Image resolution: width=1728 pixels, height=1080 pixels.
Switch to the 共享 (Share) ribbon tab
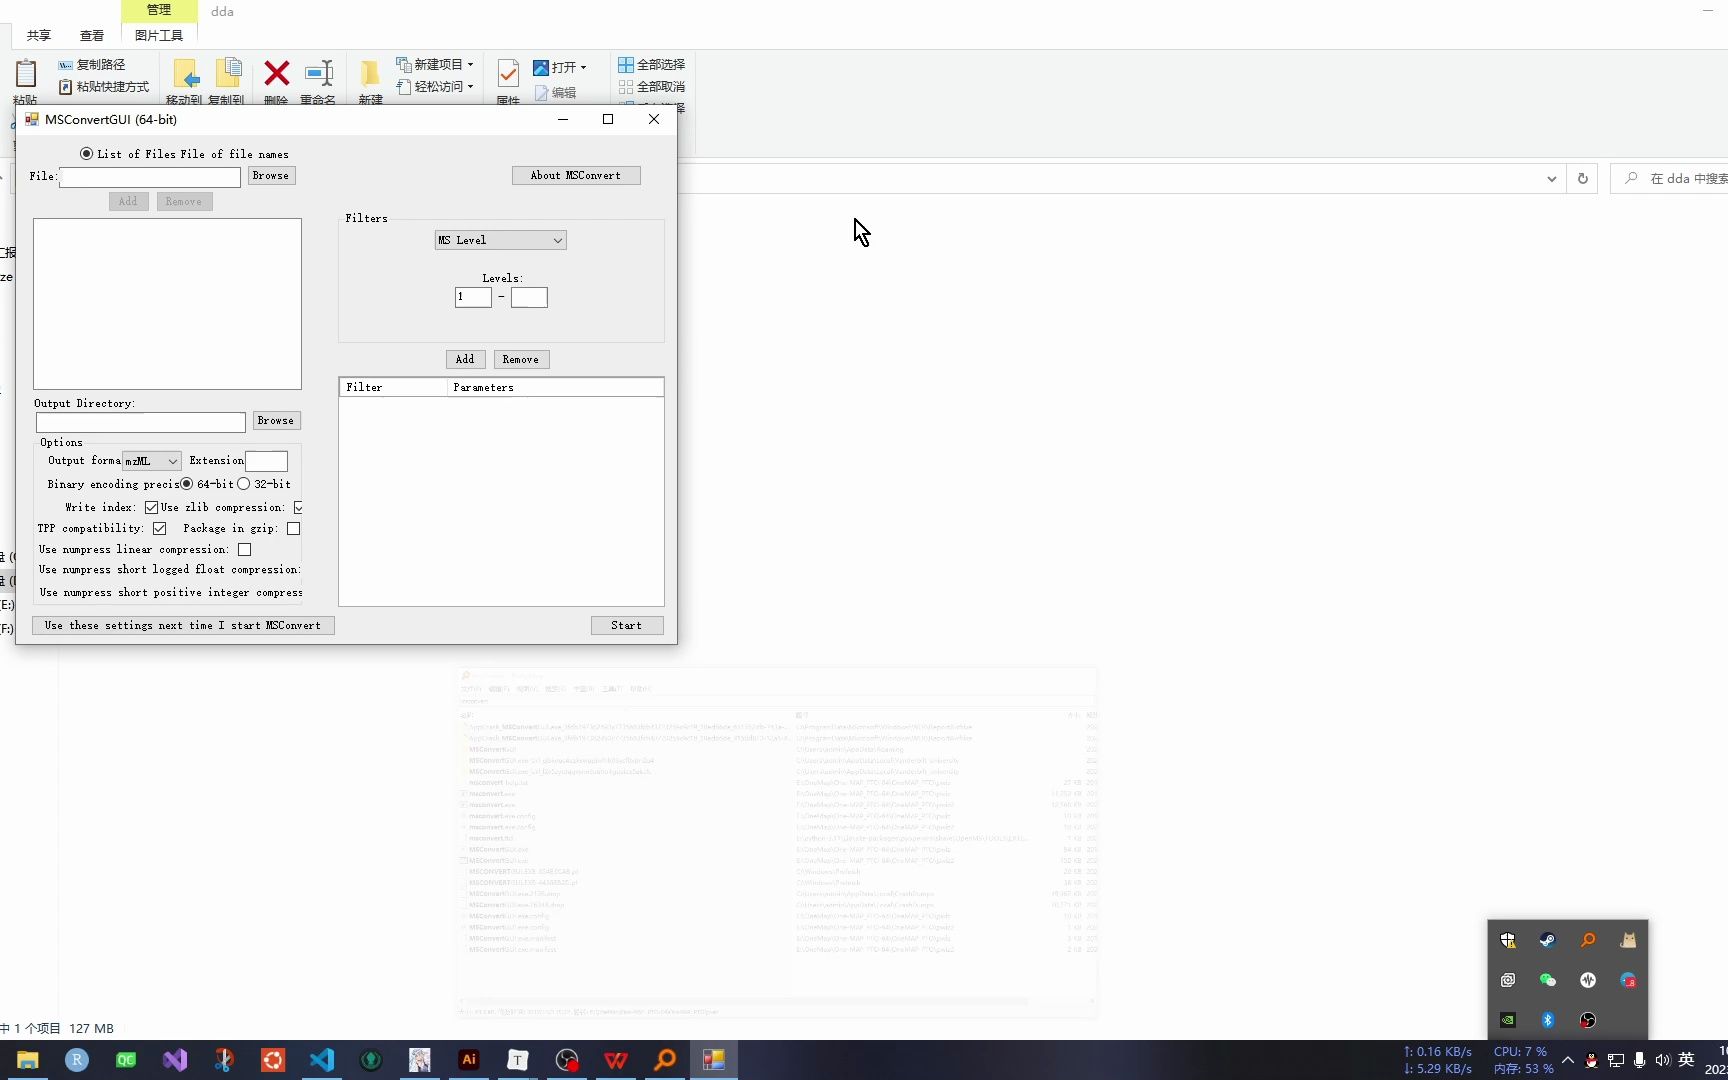(x=39, y=35)
